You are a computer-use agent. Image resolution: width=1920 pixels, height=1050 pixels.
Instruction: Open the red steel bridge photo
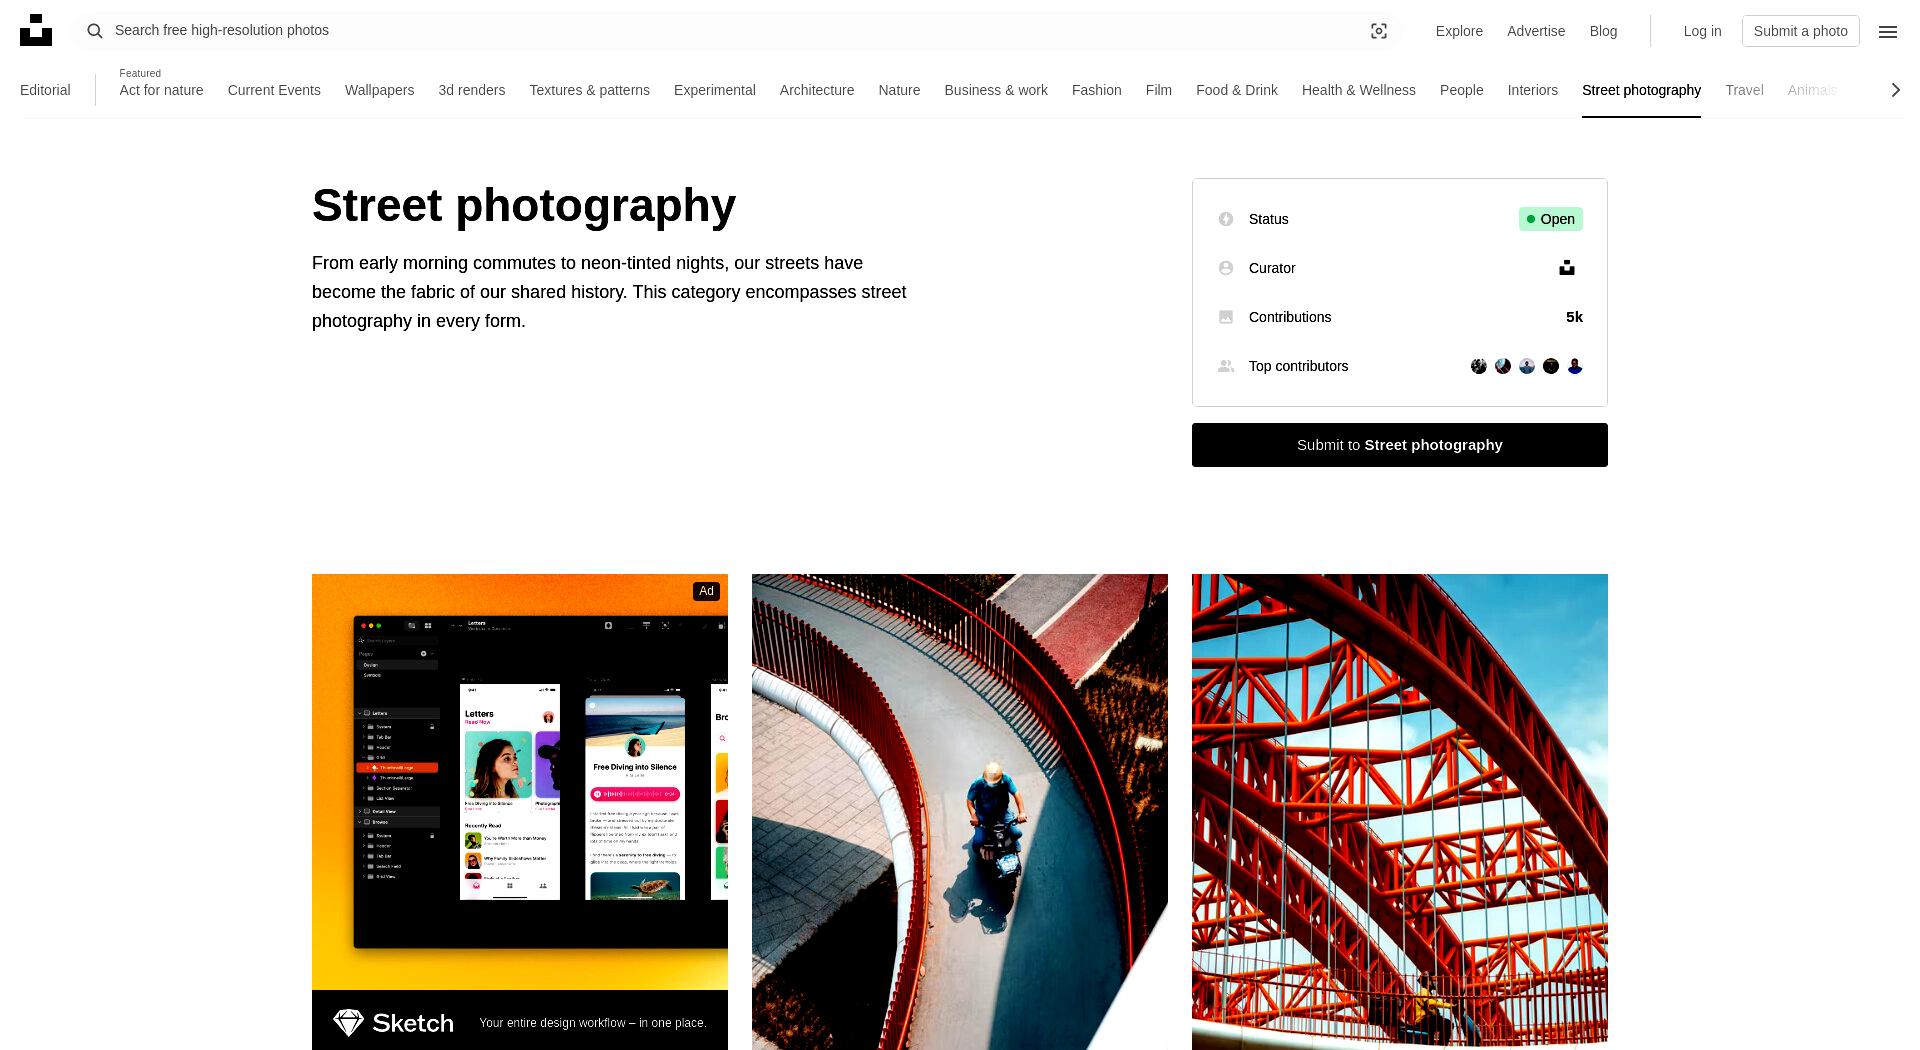point(1400,812)
